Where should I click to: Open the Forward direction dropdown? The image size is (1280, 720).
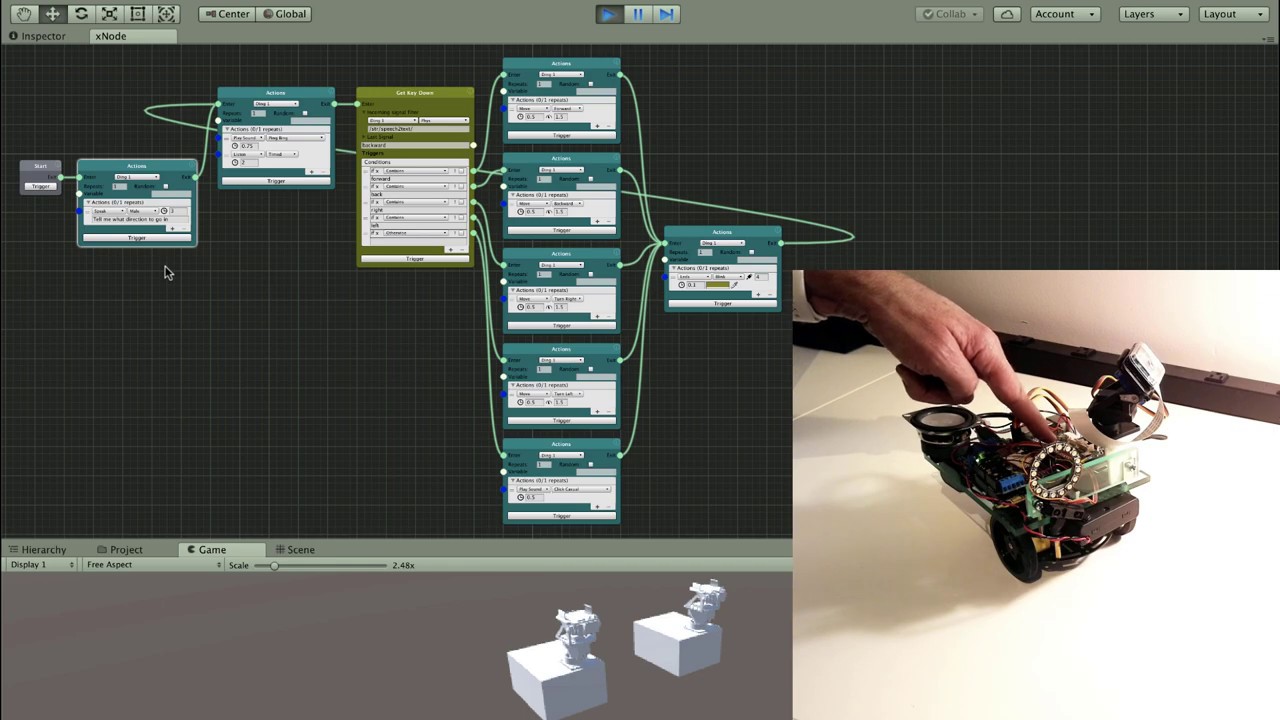pyautogui.click(x=567, y=108)
